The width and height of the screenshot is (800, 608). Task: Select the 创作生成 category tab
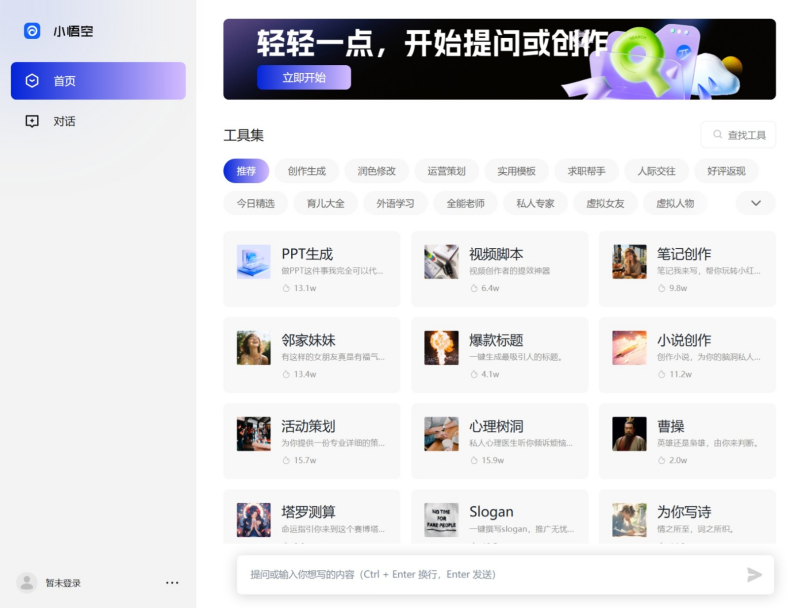click(x=307, y=171)
